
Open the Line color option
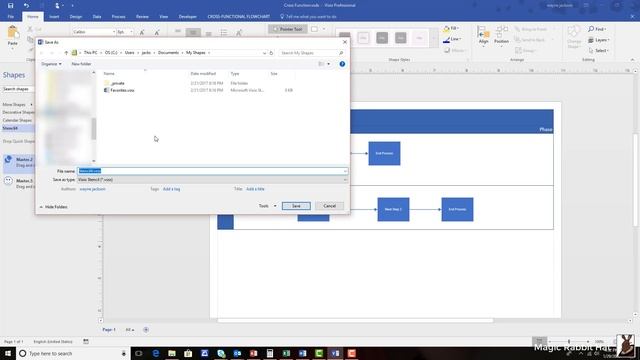pyautogui.click(x=452, y=39)
